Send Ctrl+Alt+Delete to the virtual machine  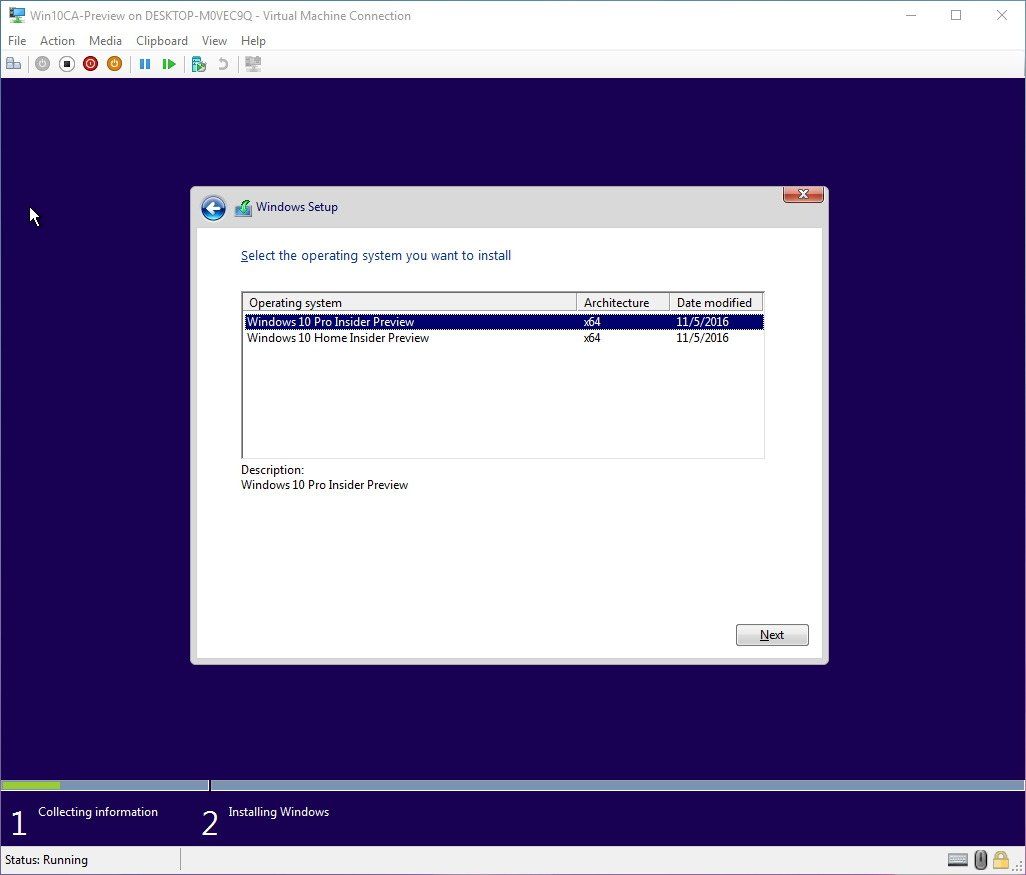(14, 63)
